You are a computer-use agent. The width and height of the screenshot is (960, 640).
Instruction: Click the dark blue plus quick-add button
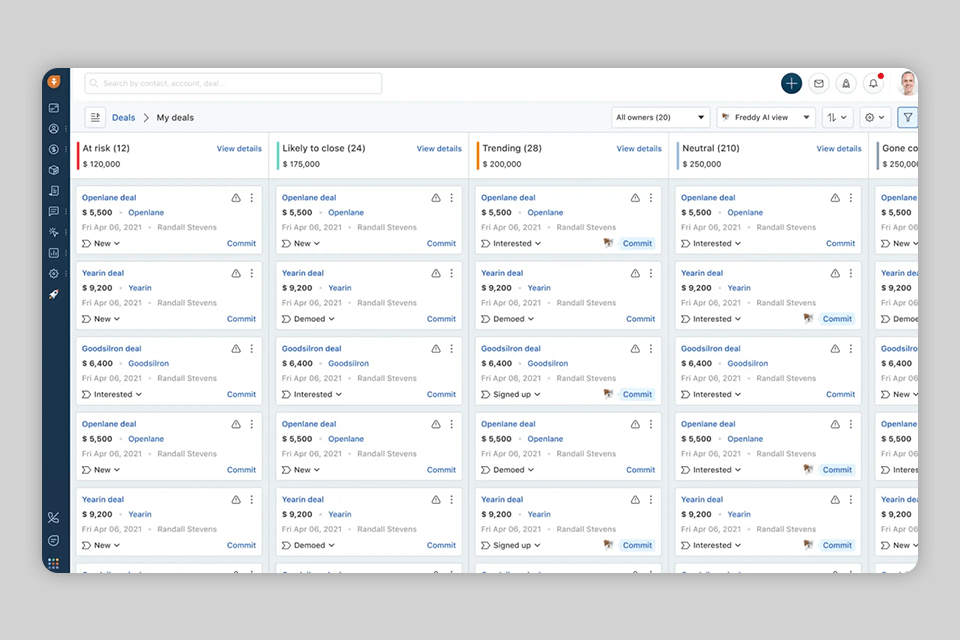791,83
